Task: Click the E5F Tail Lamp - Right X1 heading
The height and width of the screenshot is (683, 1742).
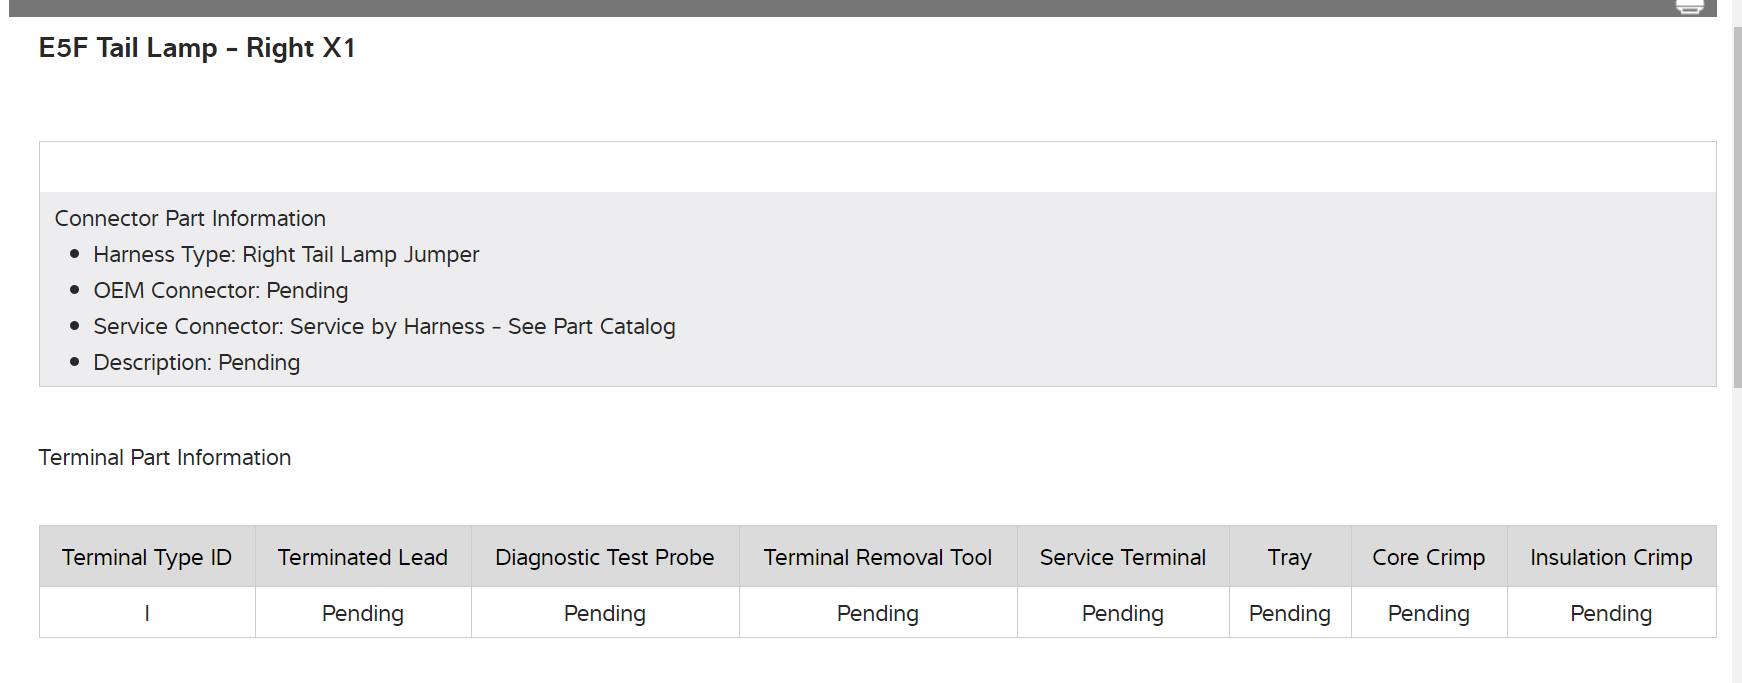Action: 197,48
